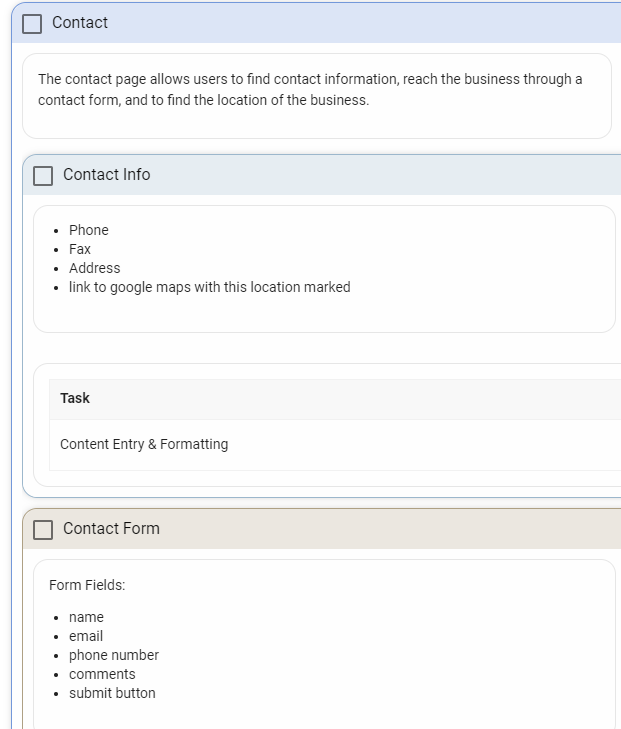Click the Contact Form header title

[x=112, y=528]
